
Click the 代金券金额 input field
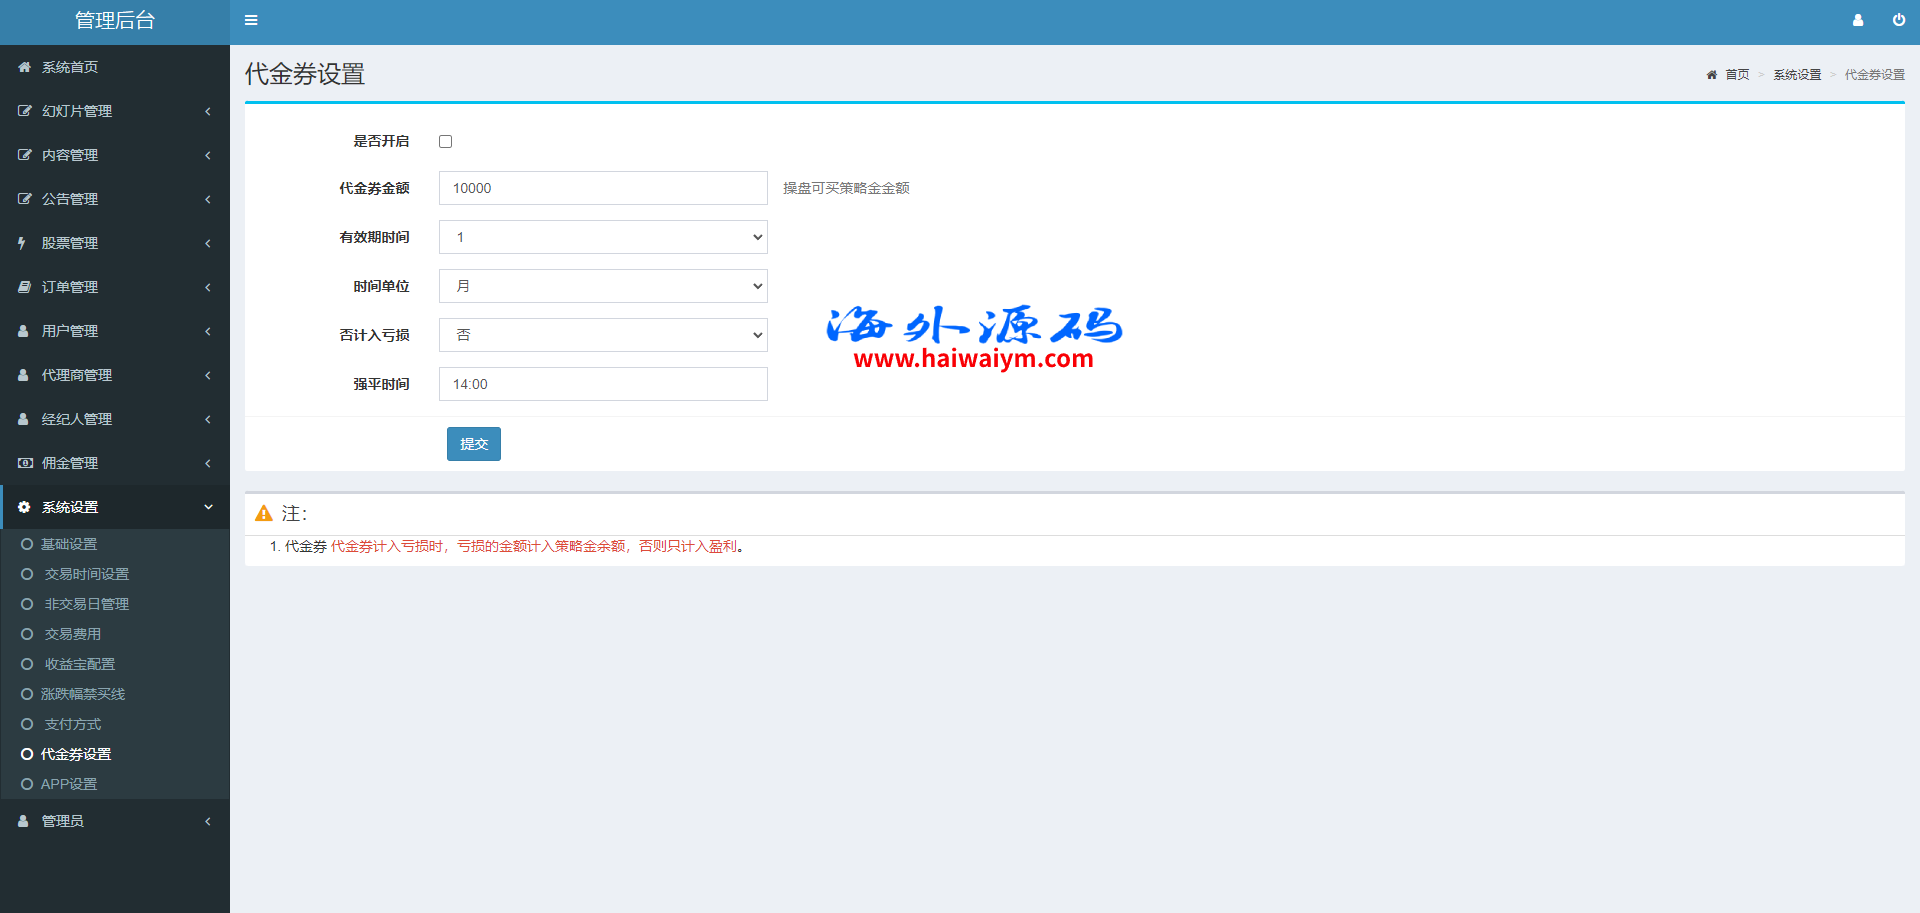point(603,188)
